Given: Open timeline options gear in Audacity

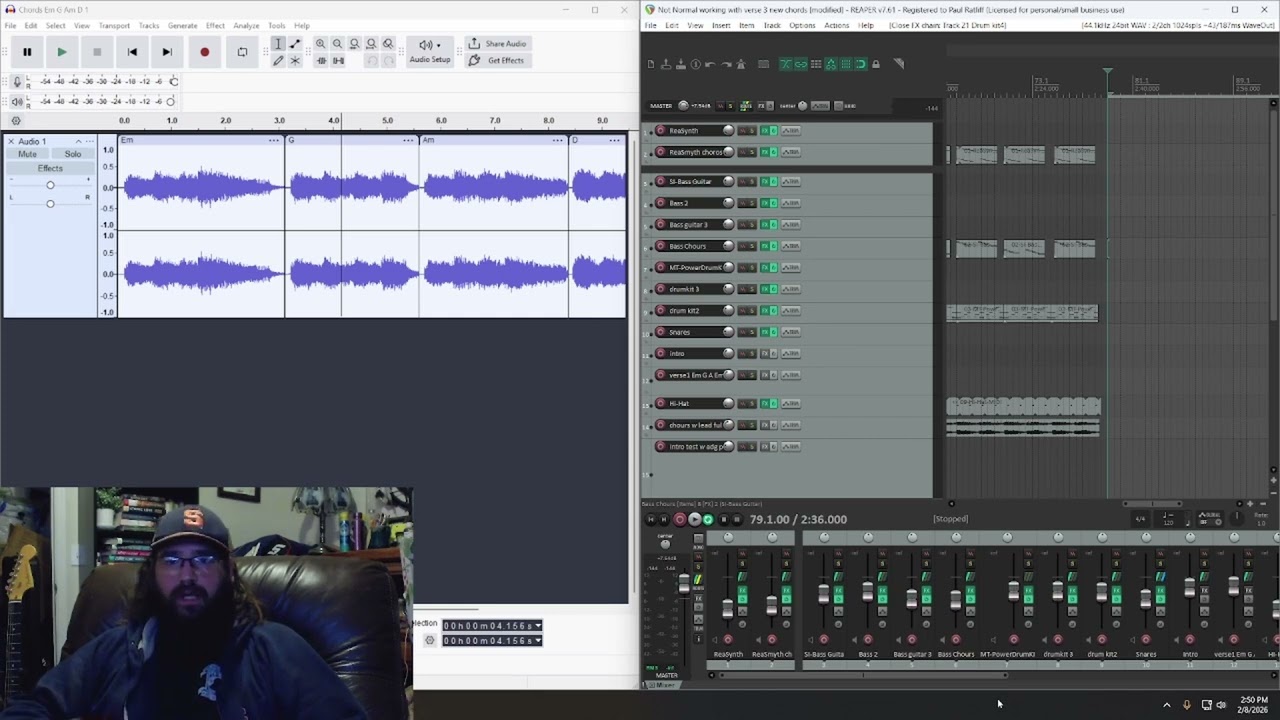Looking at the screenshot, I should coord(15,121).
